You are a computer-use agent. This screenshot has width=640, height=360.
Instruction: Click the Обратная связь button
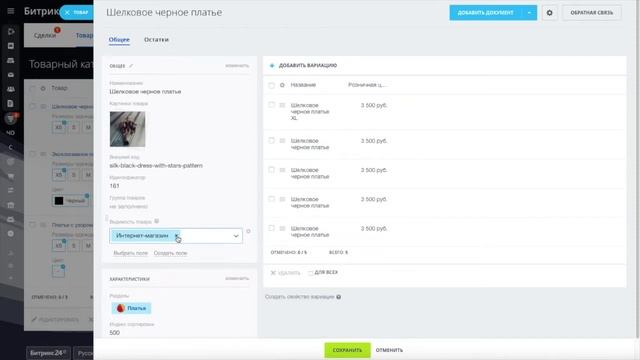(591, 13)
